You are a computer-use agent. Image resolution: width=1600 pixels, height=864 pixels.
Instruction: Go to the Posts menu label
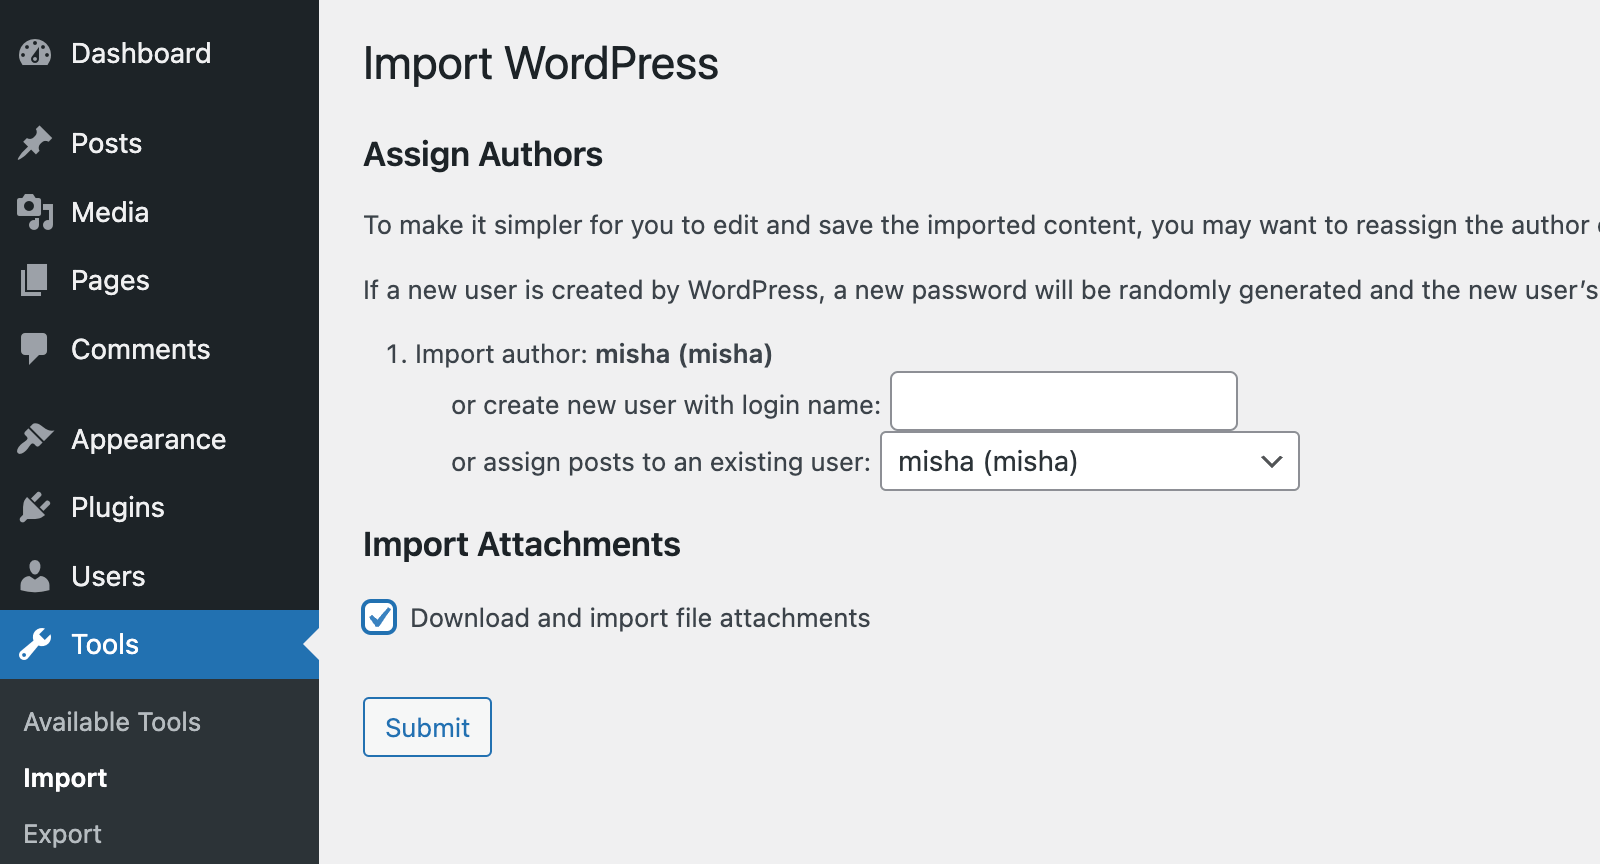coord(106,143)
